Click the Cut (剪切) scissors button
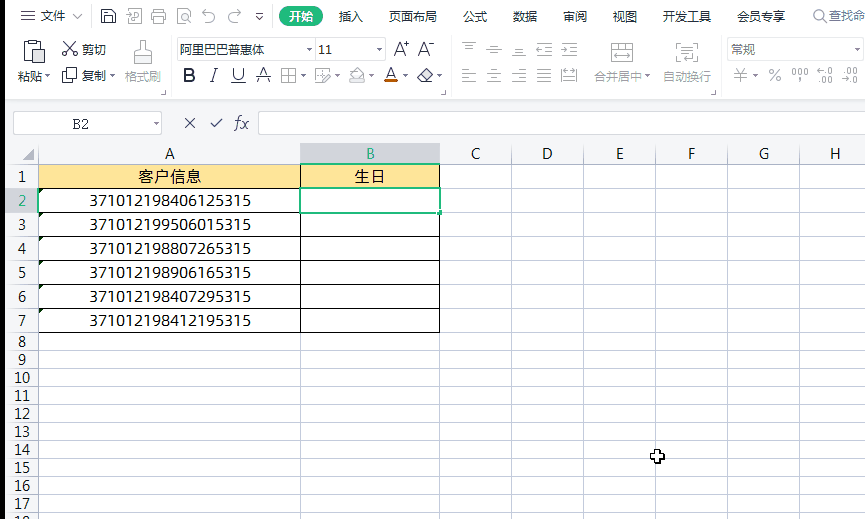The height and width of the screenshot is (519, 865). pos(83,49)
